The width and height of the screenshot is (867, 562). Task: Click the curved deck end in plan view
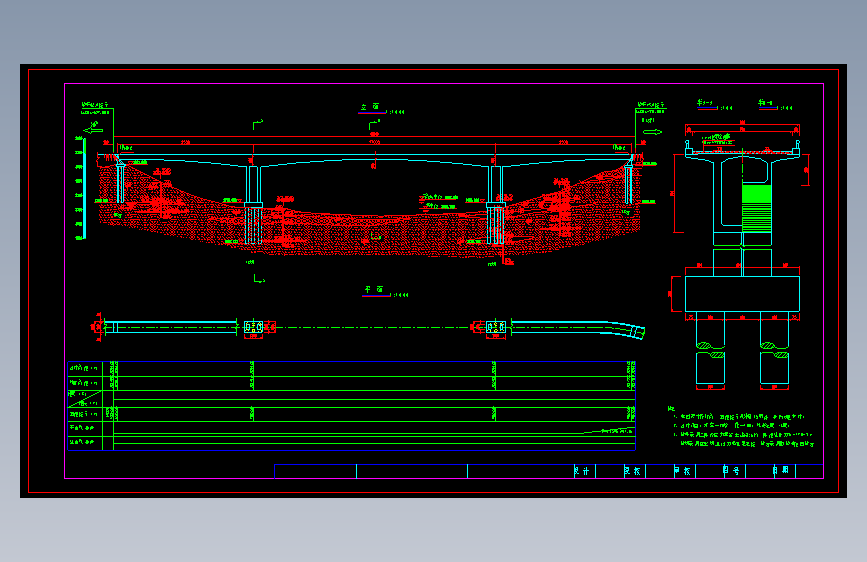pyautogui.click(x=628, y=330)
